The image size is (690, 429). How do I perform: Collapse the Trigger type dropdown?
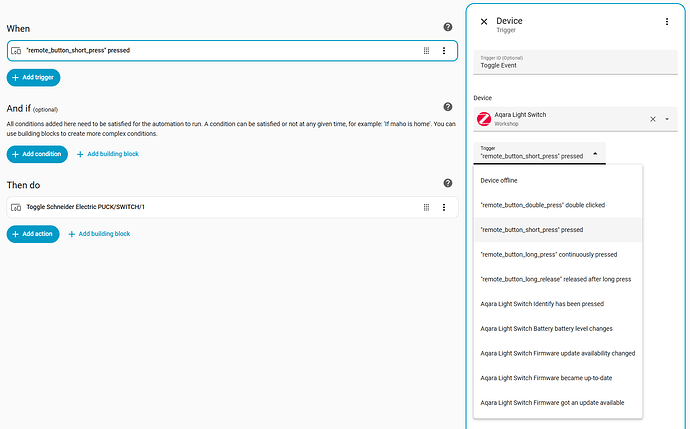point(596,154)
